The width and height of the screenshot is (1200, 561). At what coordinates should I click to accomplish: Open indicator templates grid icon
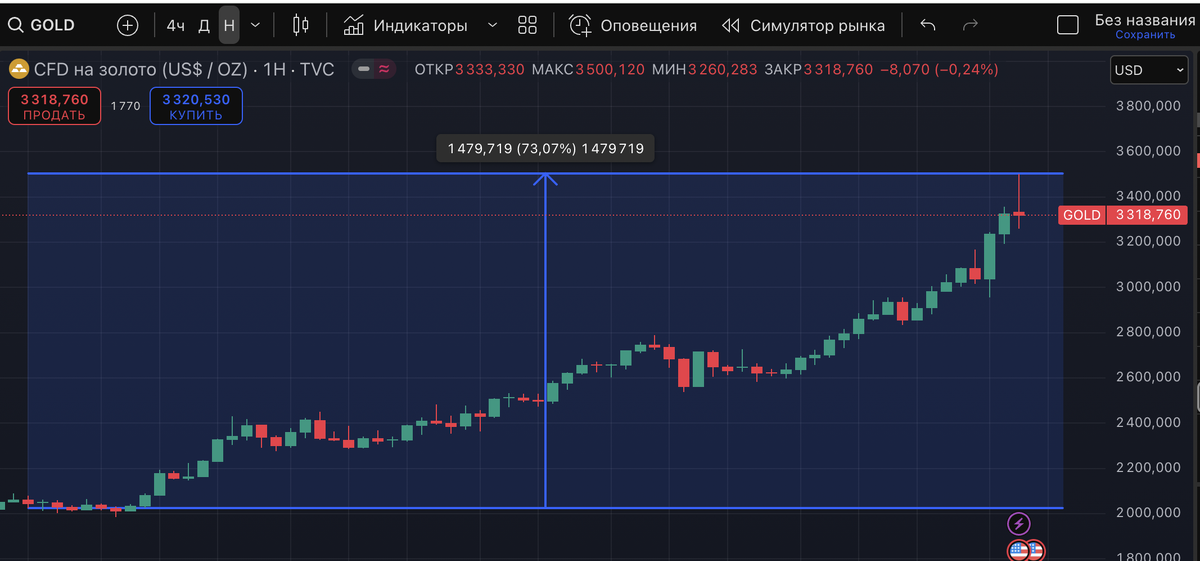click(x=528, y=25)
